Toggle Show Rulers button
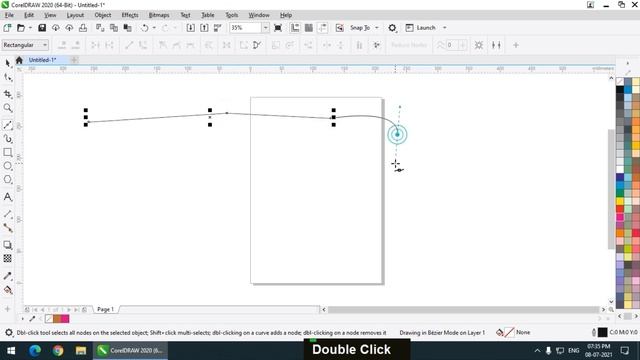640x360 pixels. (x=295, y=28)
